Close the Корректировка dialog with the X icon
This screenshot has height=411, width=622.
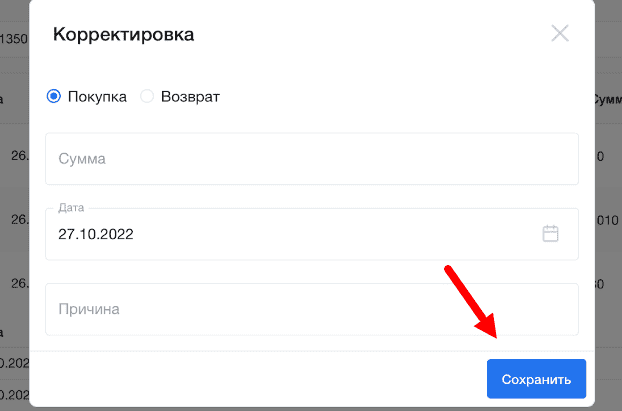point(560,33)
